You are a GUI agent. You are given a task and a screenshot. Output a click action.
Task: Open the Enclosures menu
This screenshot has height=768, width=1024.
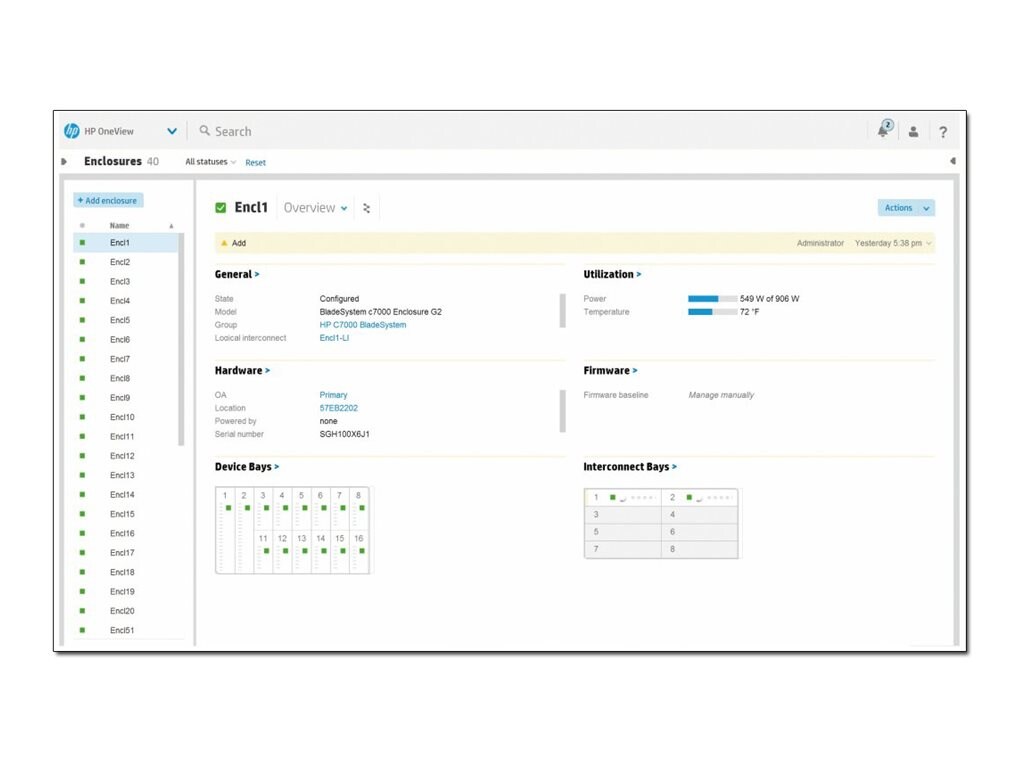point(113,161)
